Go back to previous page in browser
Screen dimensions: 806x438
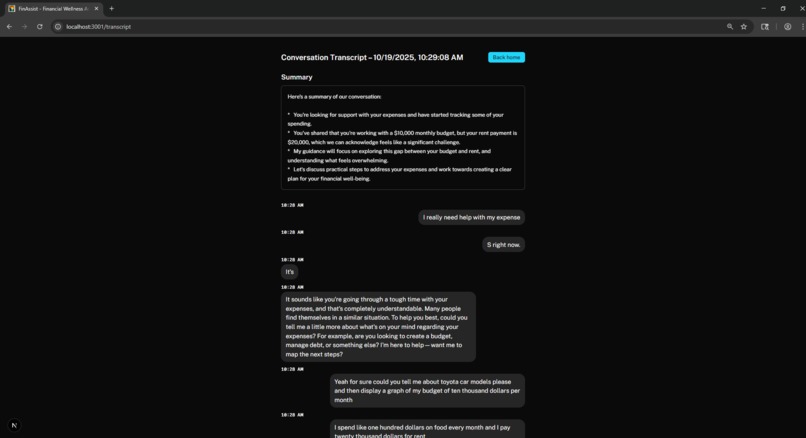[9, 27]
